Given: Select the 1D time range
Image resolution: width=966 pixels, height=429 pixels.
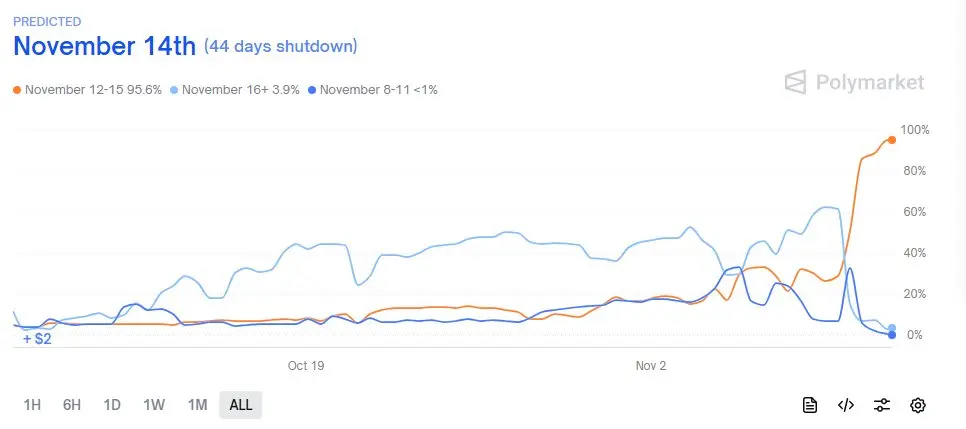Looking at the screenshot, I should 112,405.
